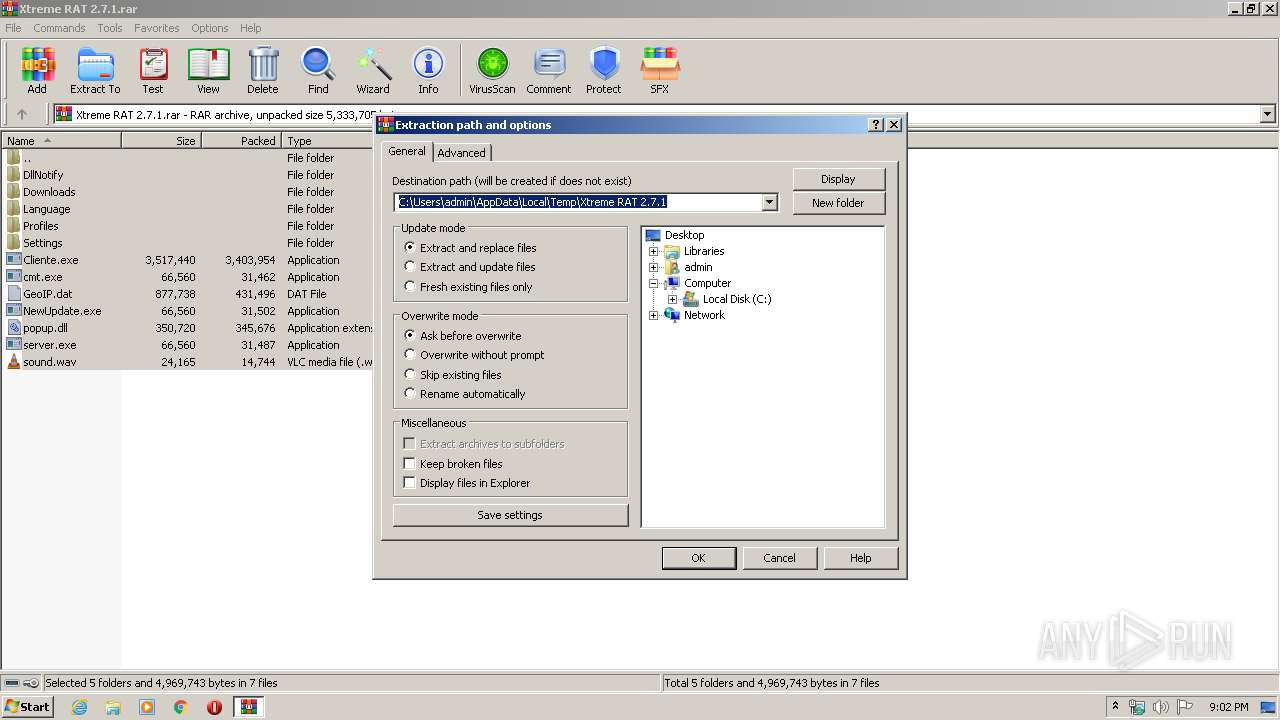Select the DllNotify folder
The height and width of the screenshot is (720, 1280).
click(x=188, y=175)
